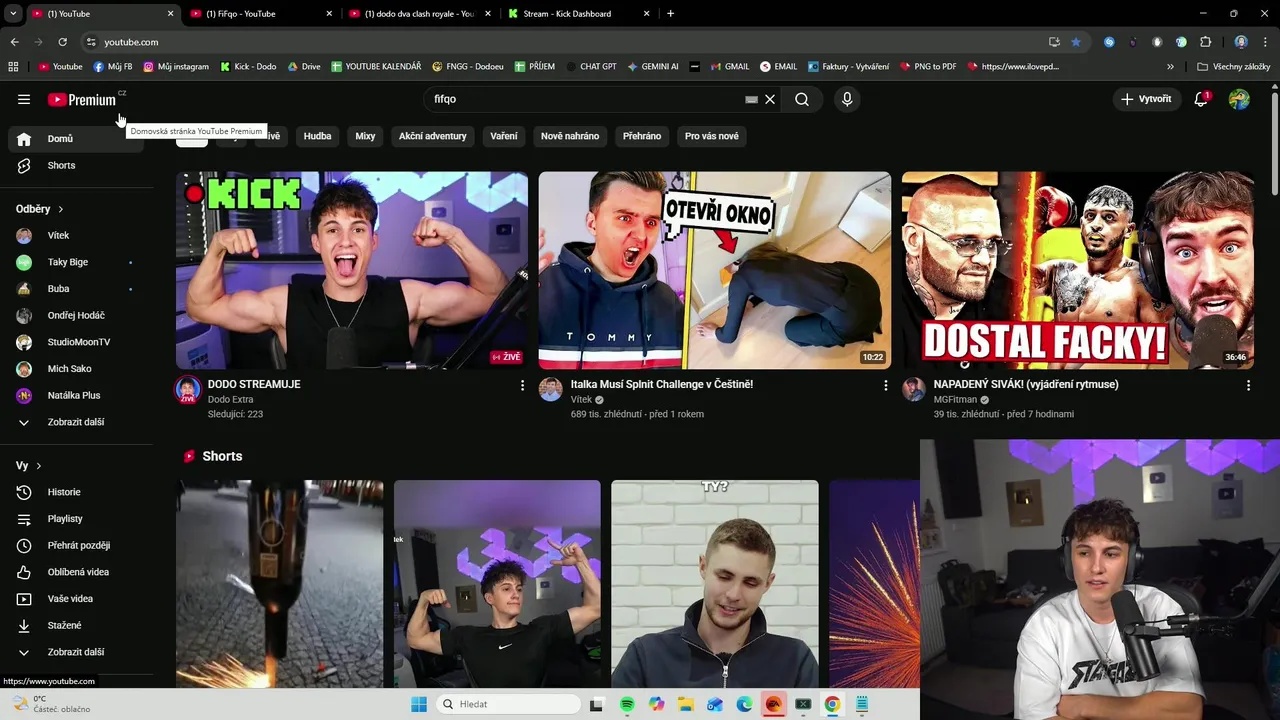This screenshot has height=720, width=1280.
Task: Reload the page in Chrome
Action: point(62,42)
